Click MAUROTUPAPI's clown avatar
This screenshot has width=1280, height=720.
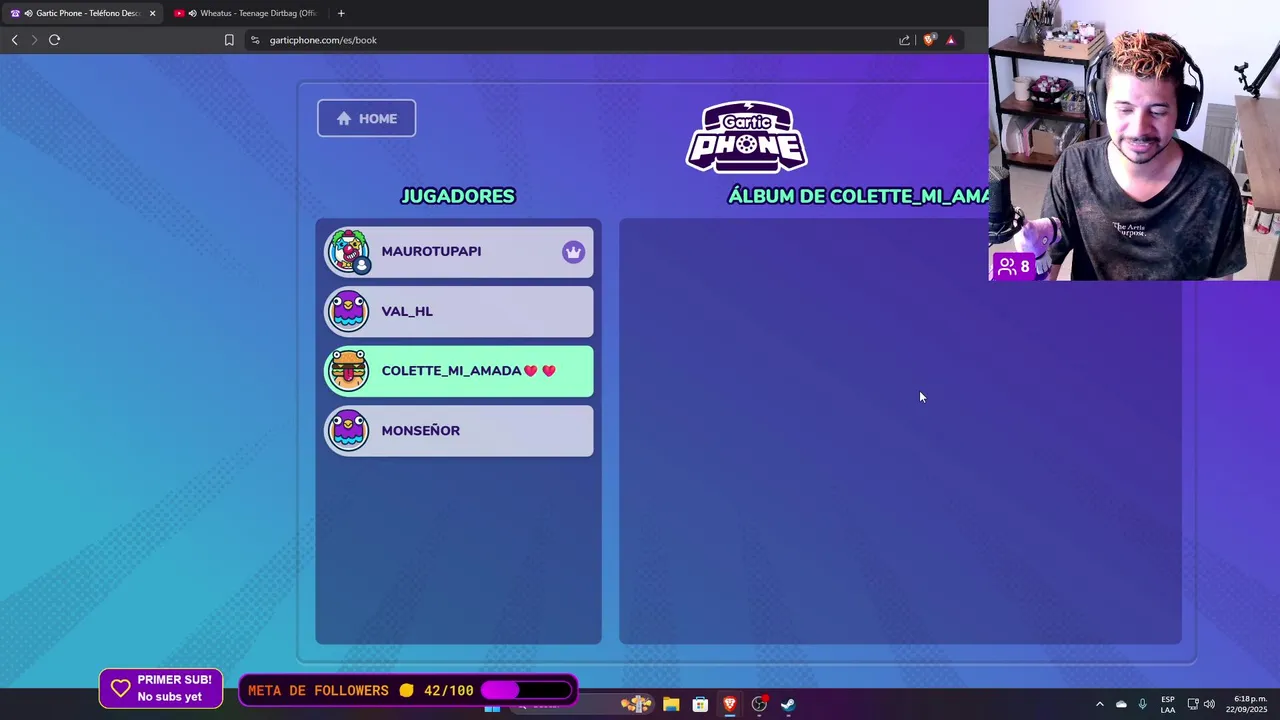(348, 251)
